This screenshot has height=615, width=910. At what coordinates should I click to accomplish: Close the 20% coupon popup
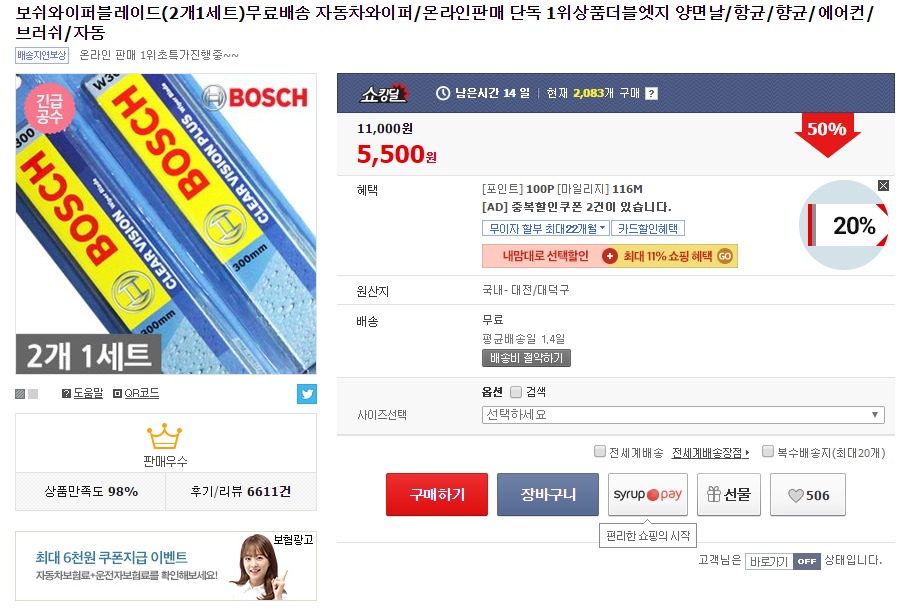pyautogui.click(x=883, y=186)
